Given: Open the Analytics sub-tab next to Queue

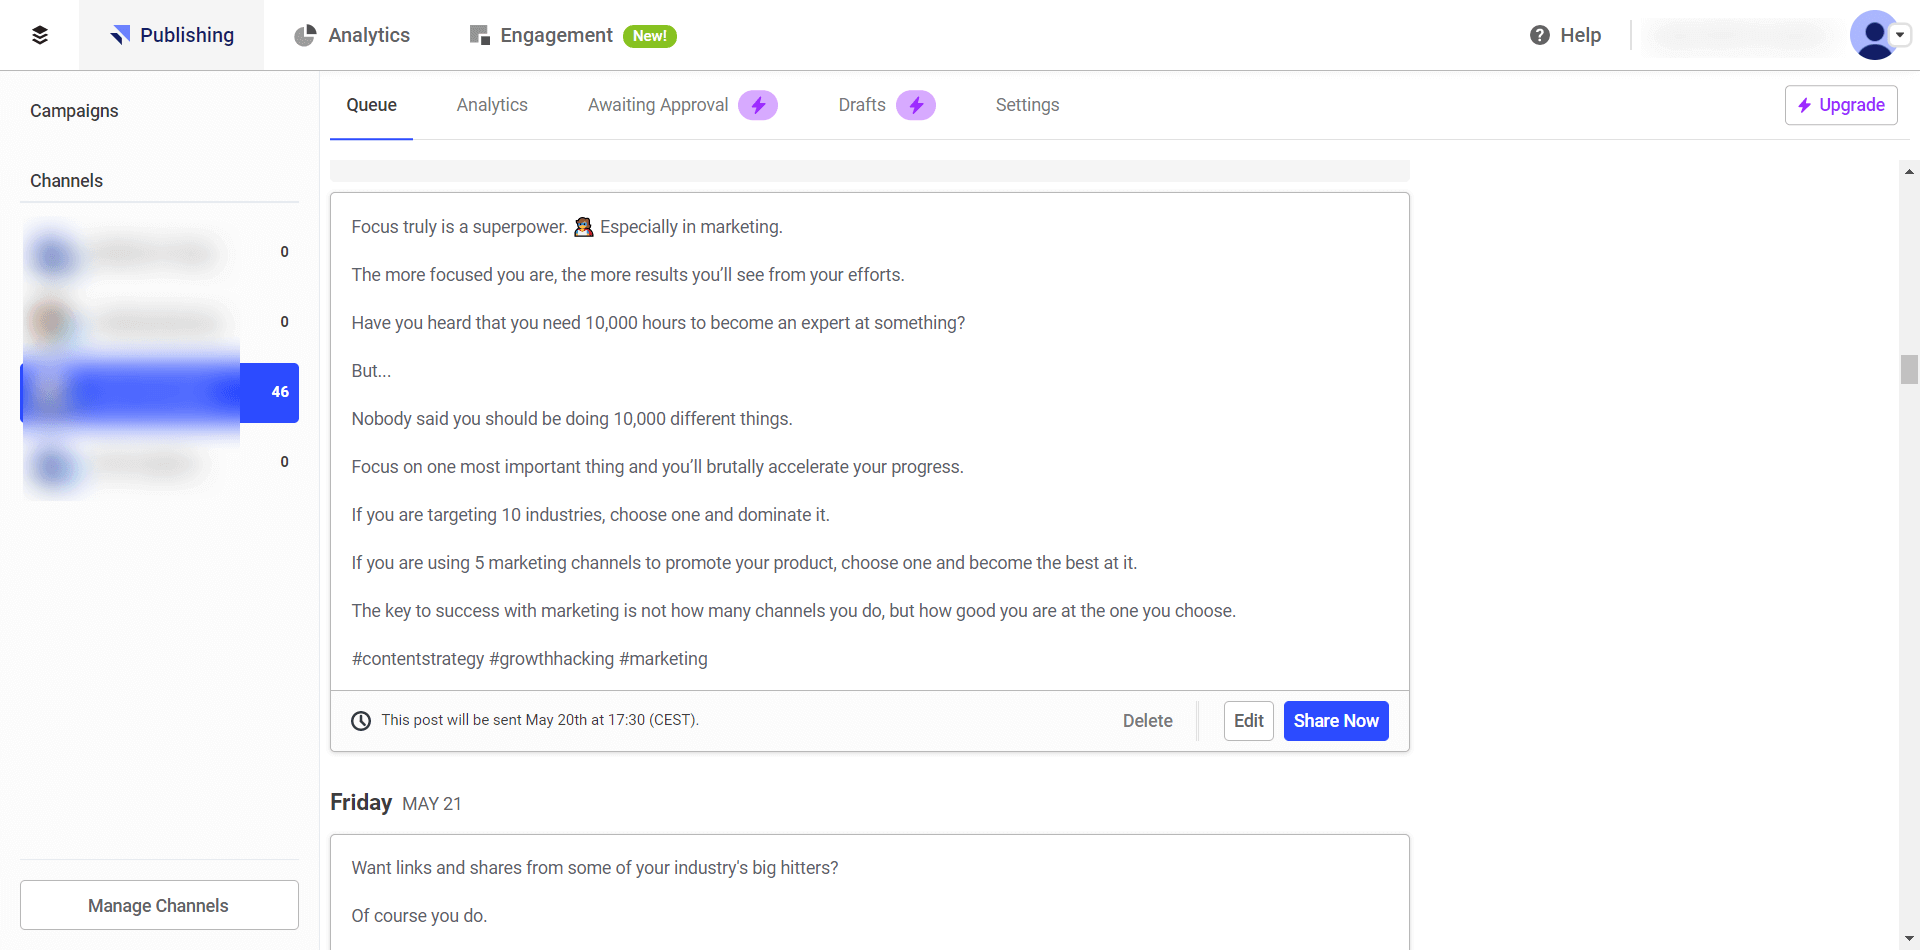Looking at the screenshot, I should [492, 105].
